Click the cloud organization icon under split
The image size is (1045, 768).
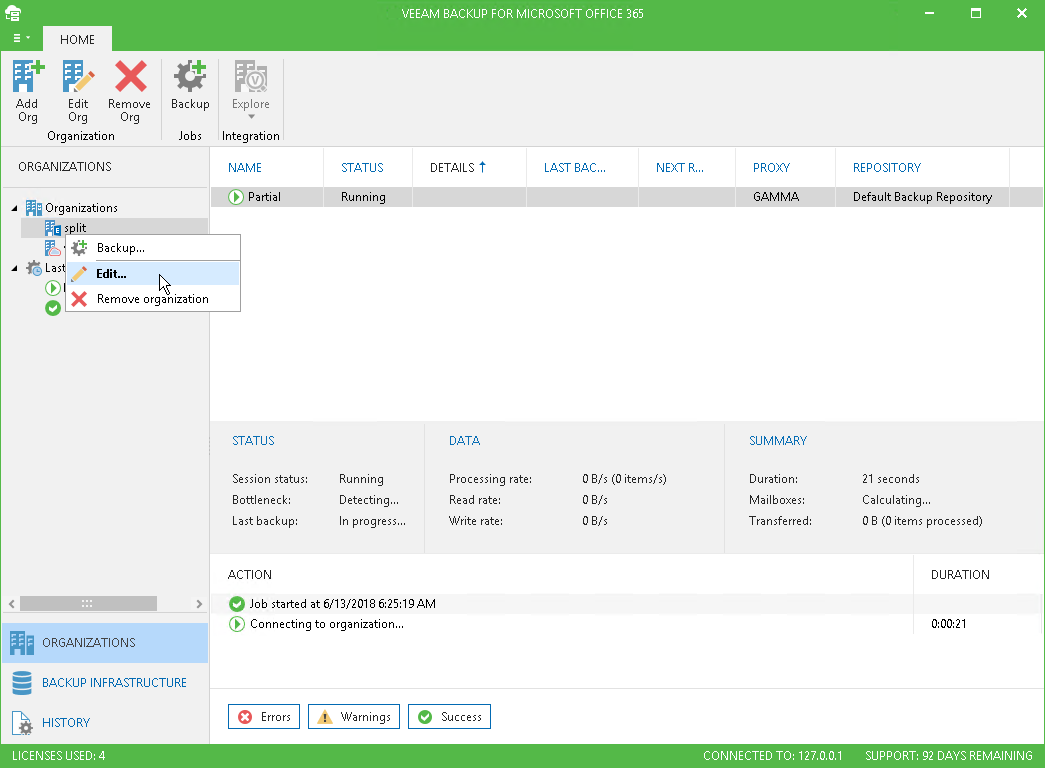[53, 248]
